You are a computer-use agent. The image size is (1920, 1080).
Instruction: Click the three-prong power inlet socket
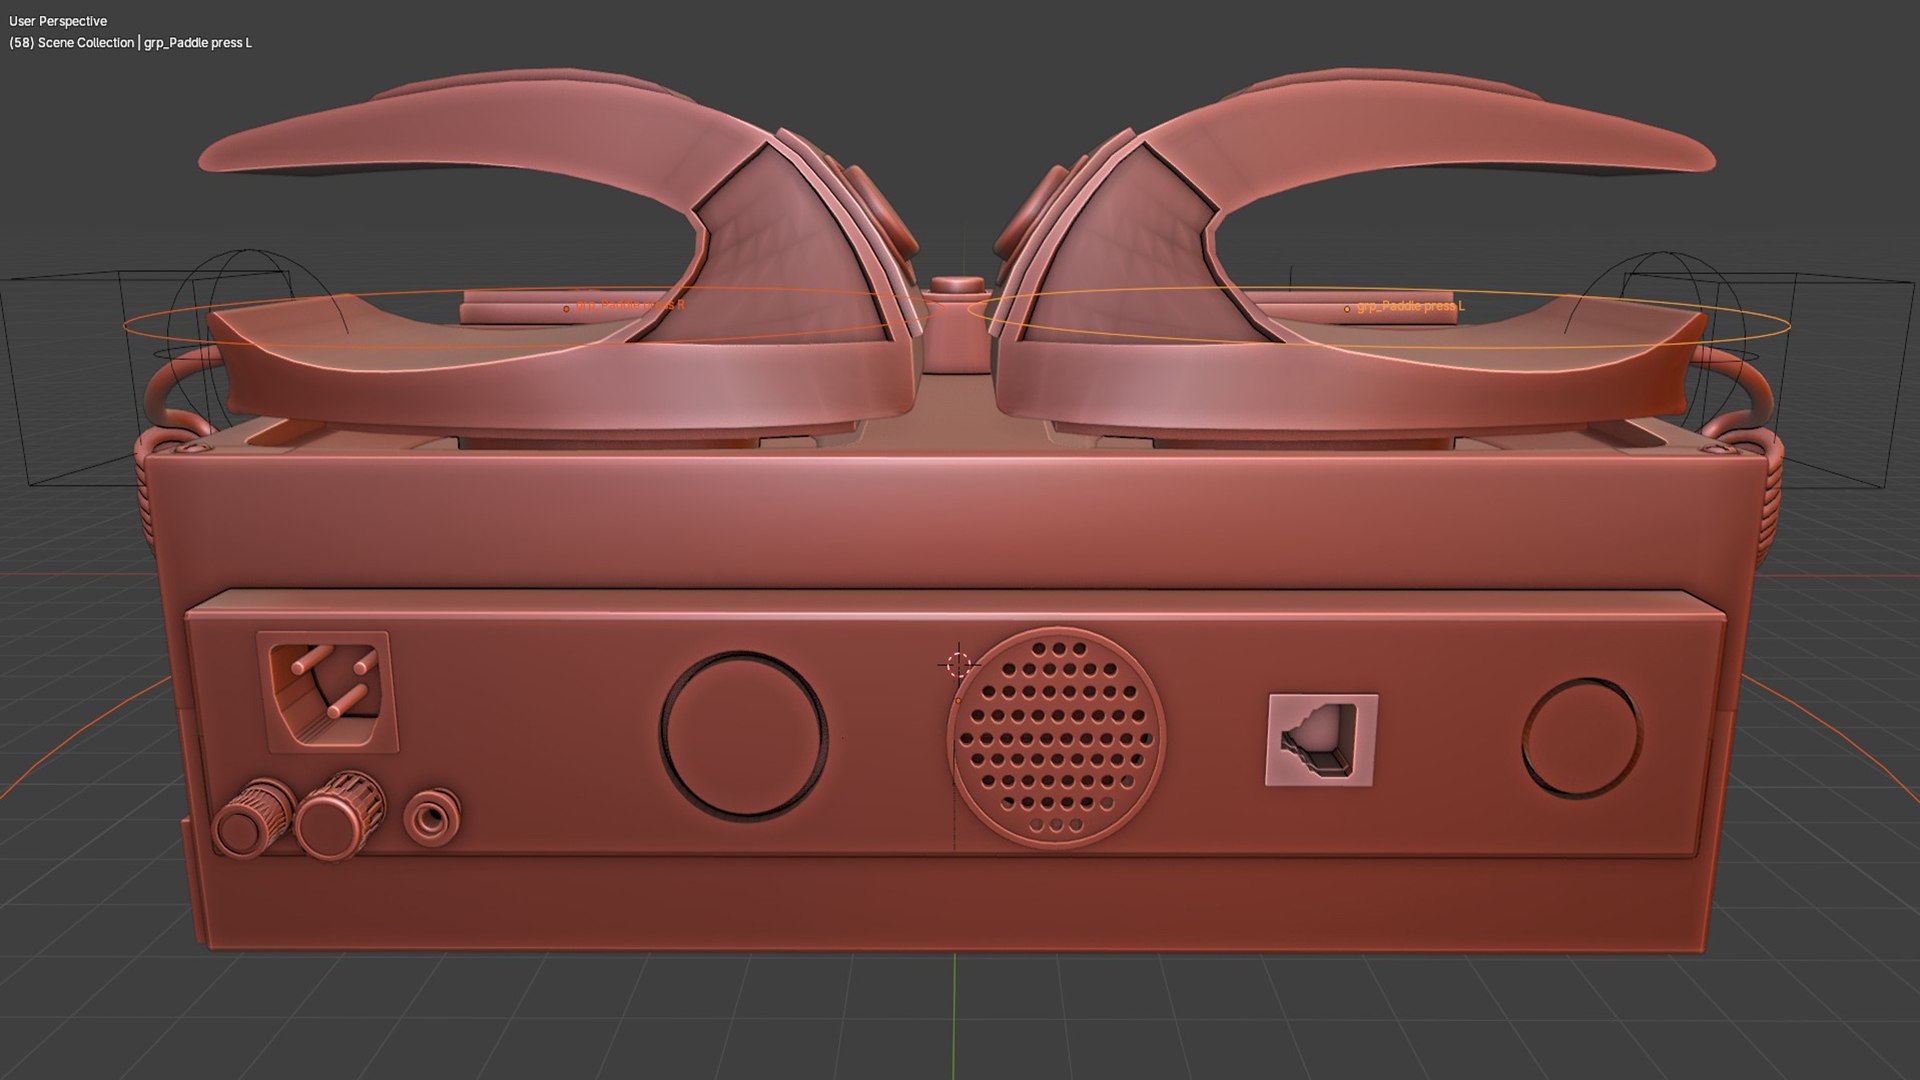tap(328, 692)
